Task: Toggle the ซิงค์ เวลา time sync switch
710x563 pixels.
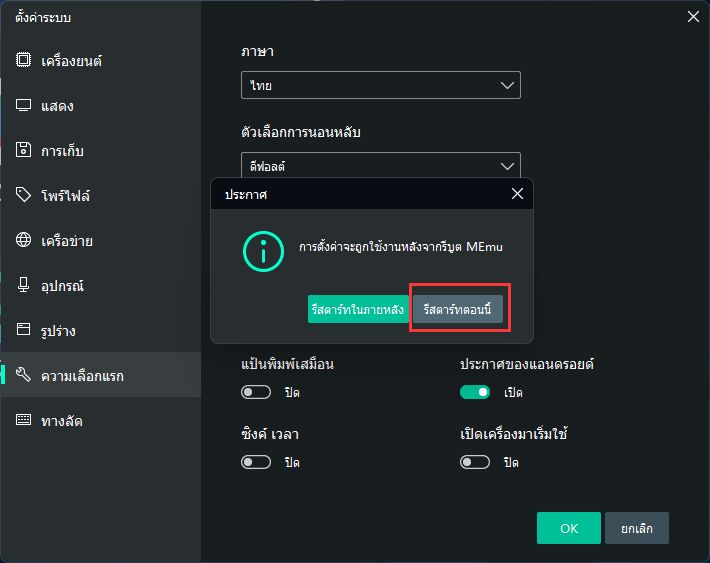Action: (x=256, y=462)
